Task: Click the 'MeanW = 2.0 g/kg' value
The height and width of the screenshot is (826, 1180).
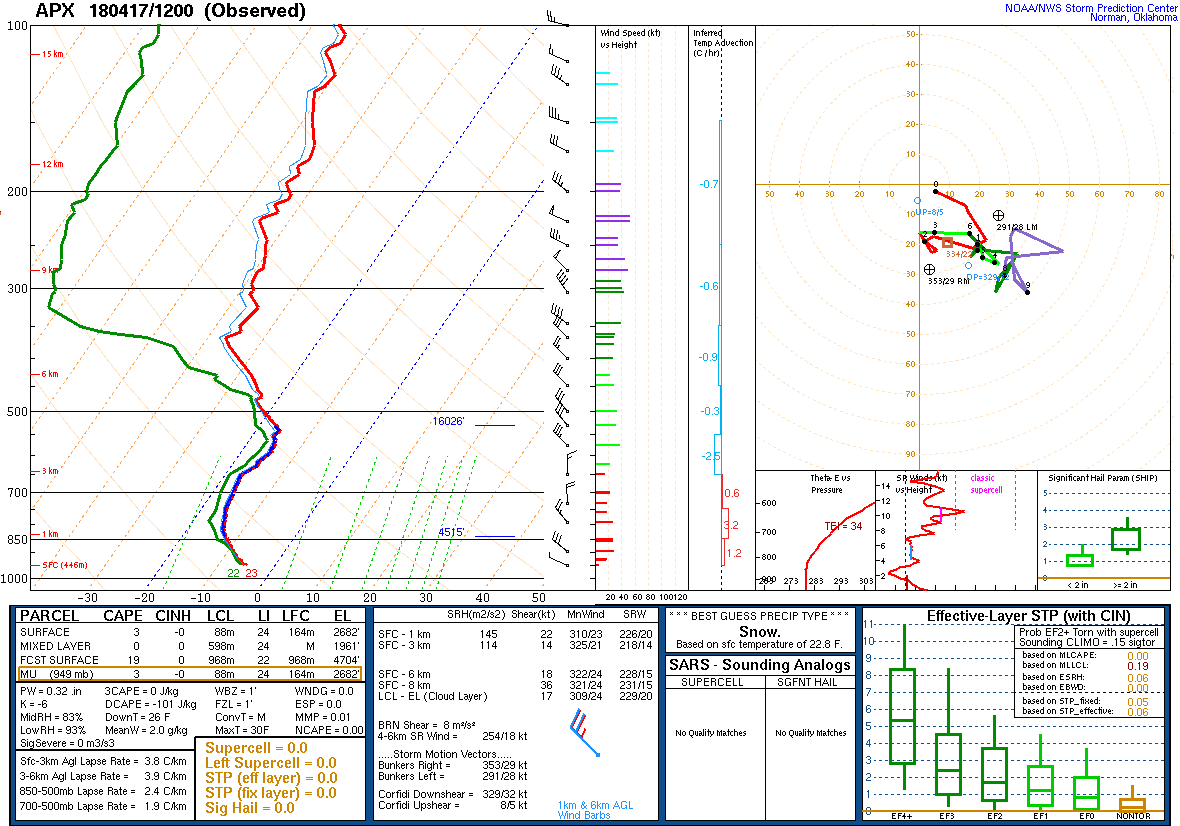Action: (146, 730)
